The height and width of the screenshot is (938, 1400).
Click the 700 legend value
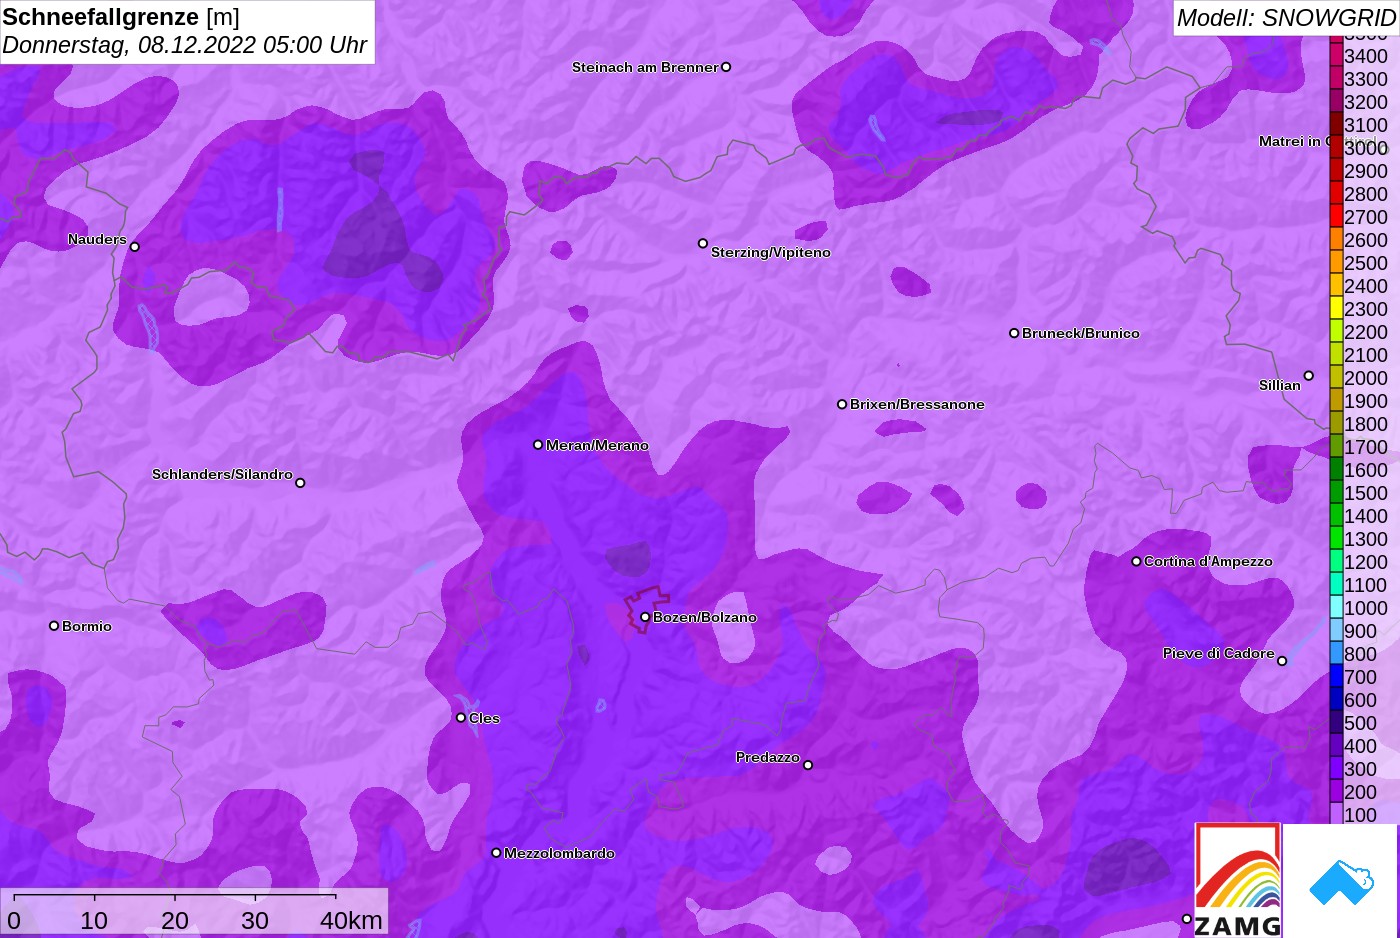tap(1361, 677)
